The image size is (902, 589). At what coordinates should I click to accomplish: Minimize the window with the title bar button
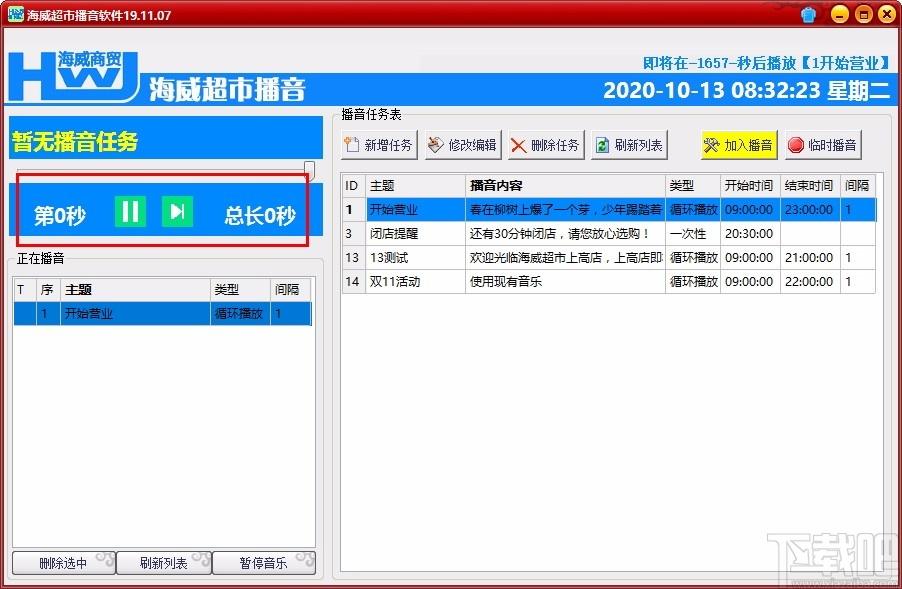tap(840, 14)
